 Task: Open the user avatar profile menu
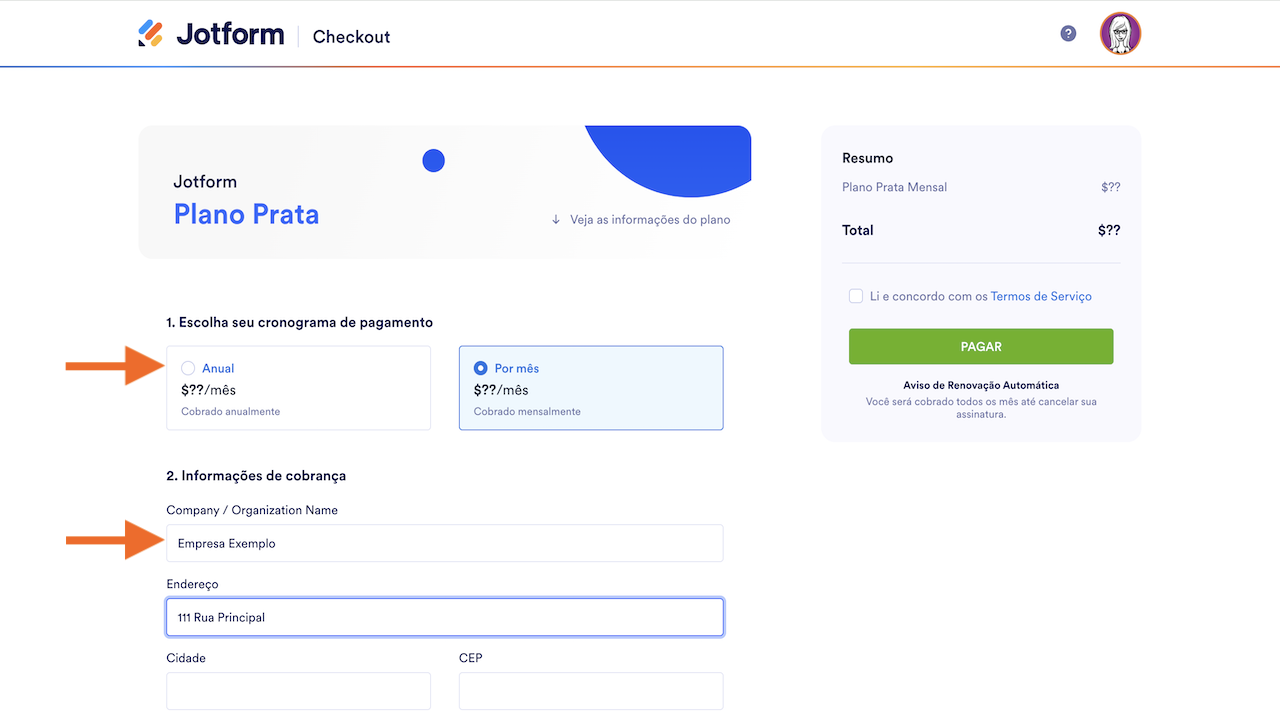pos(1120,34)
